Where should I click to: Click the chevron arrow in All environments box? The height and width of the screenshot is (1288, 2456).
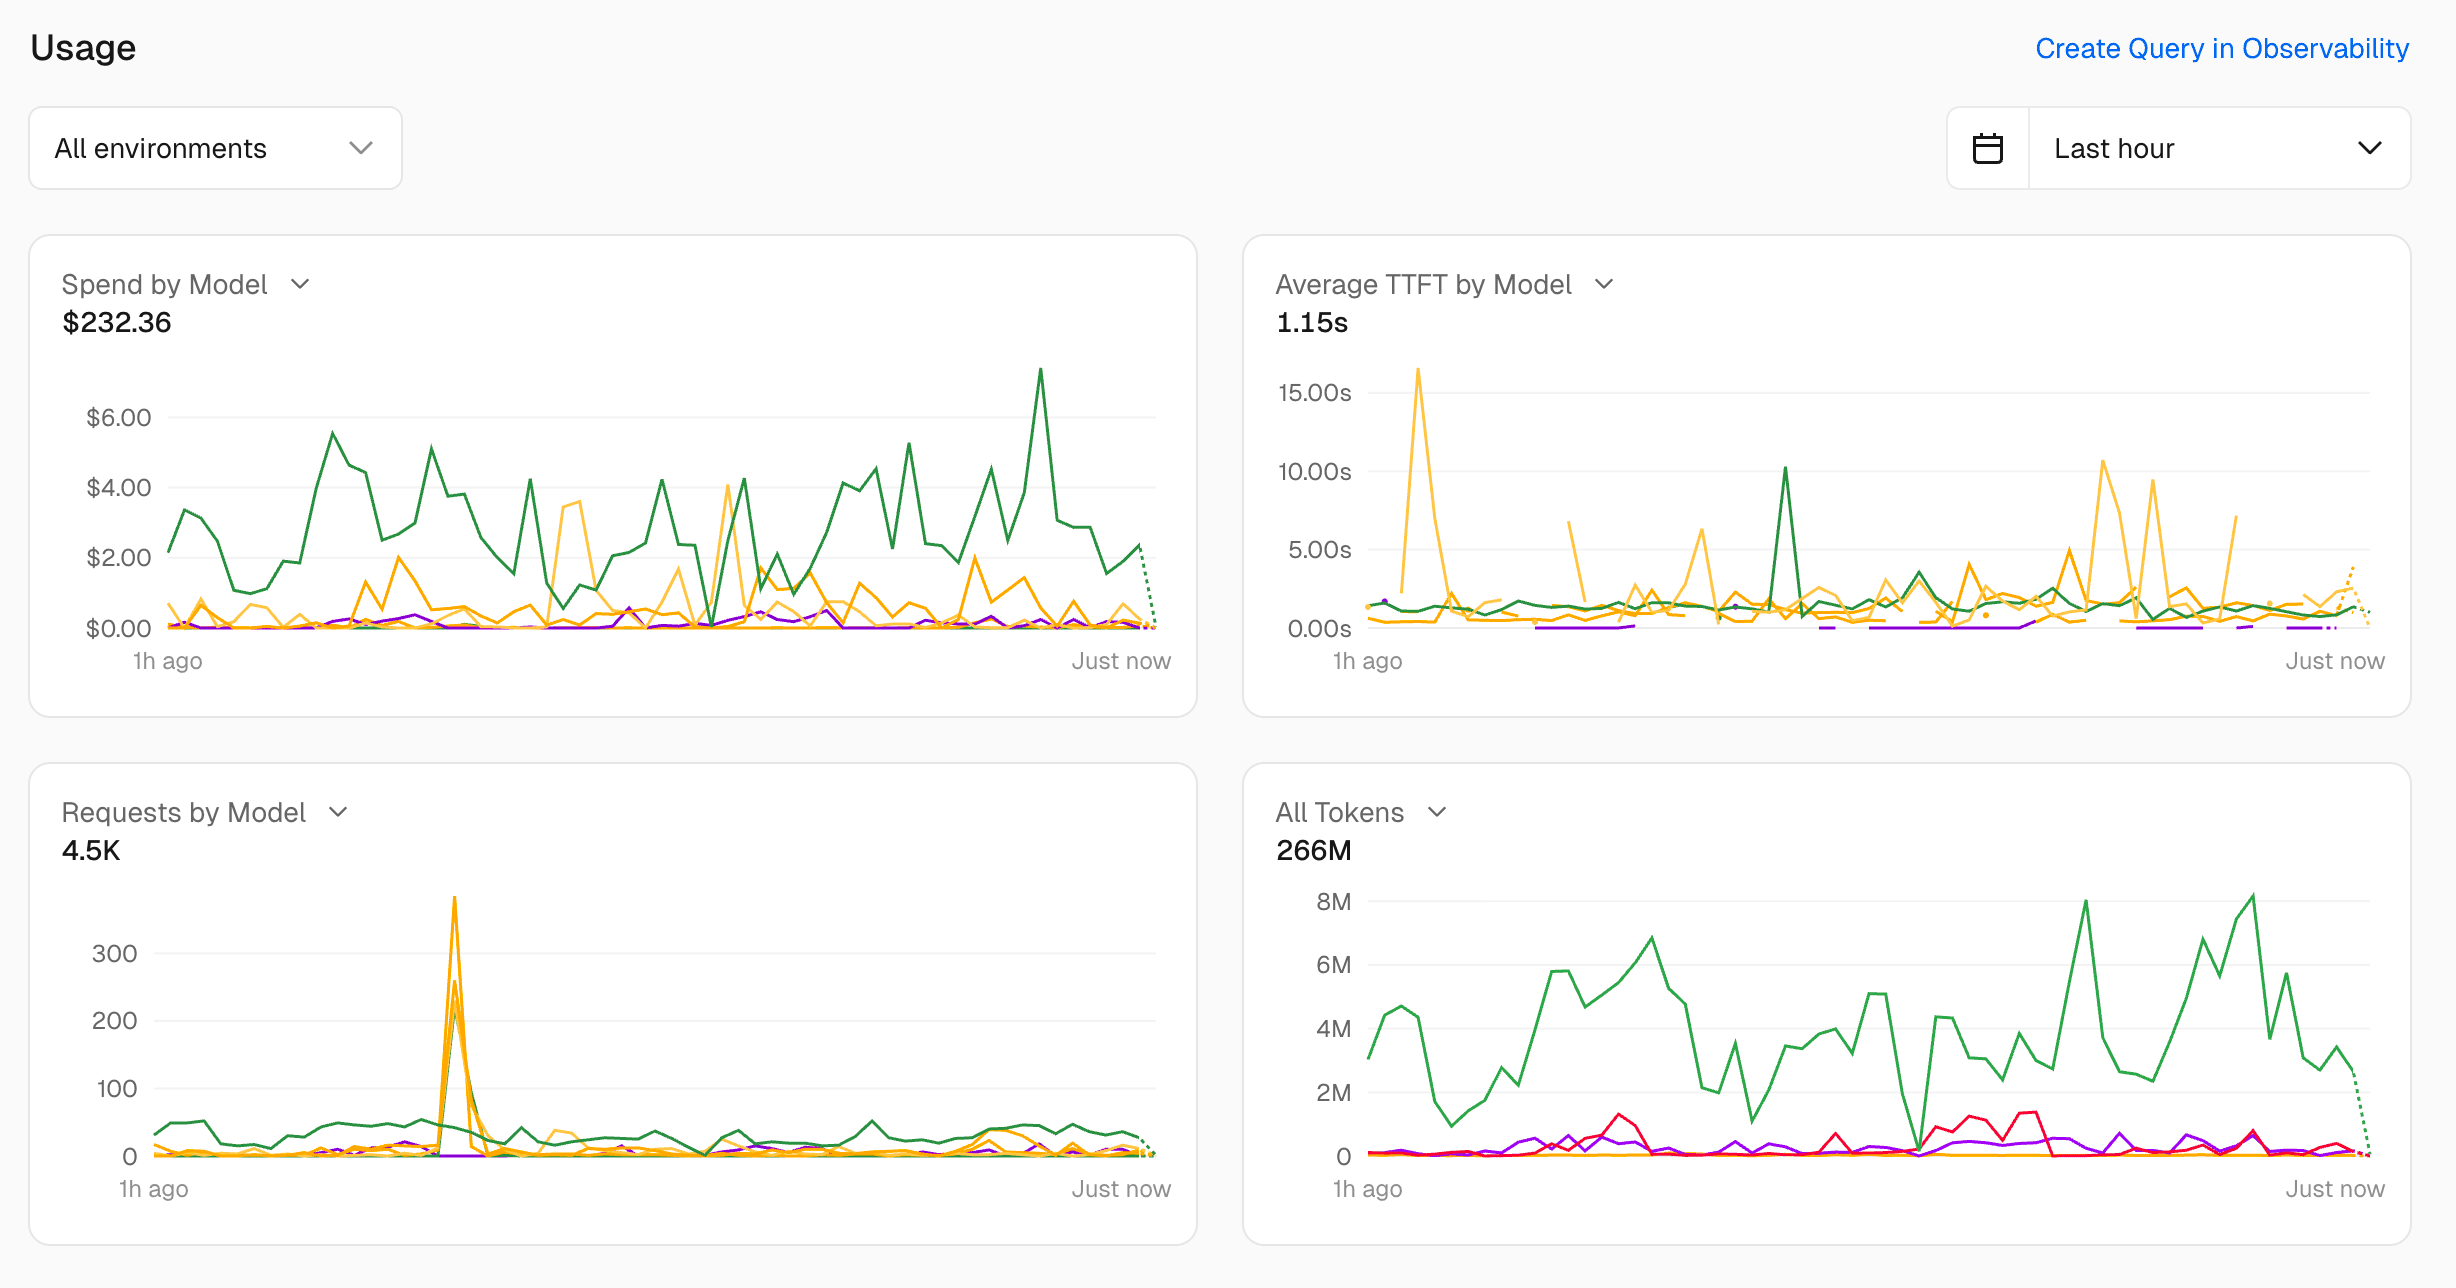361,148
